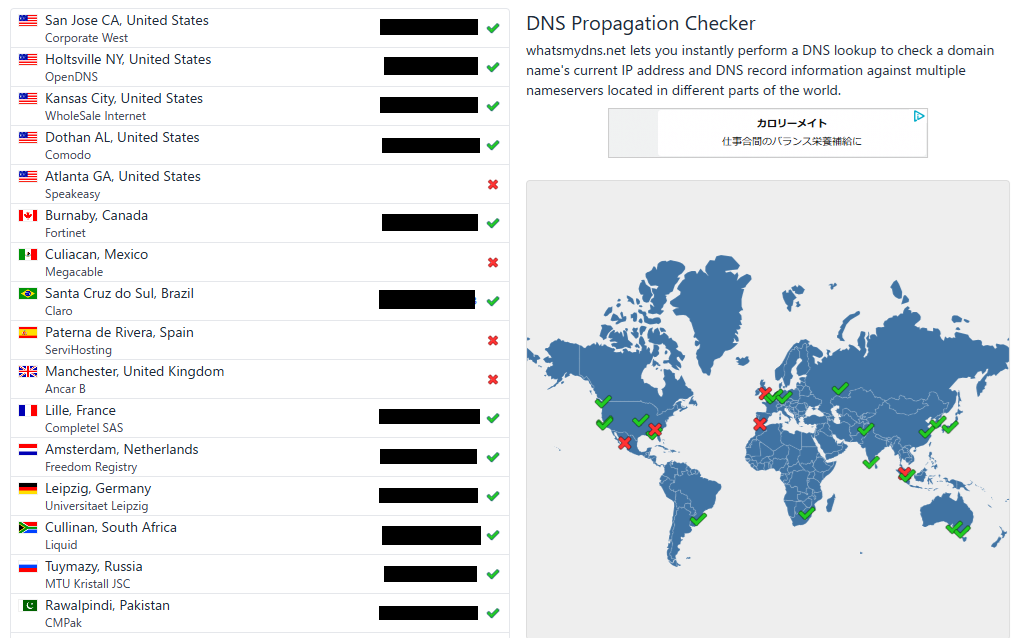Image resolution: width=1013 pixels, height=638 pixels.
Task: Click the WholeSale Internet provider label
Action: (96, 116)
